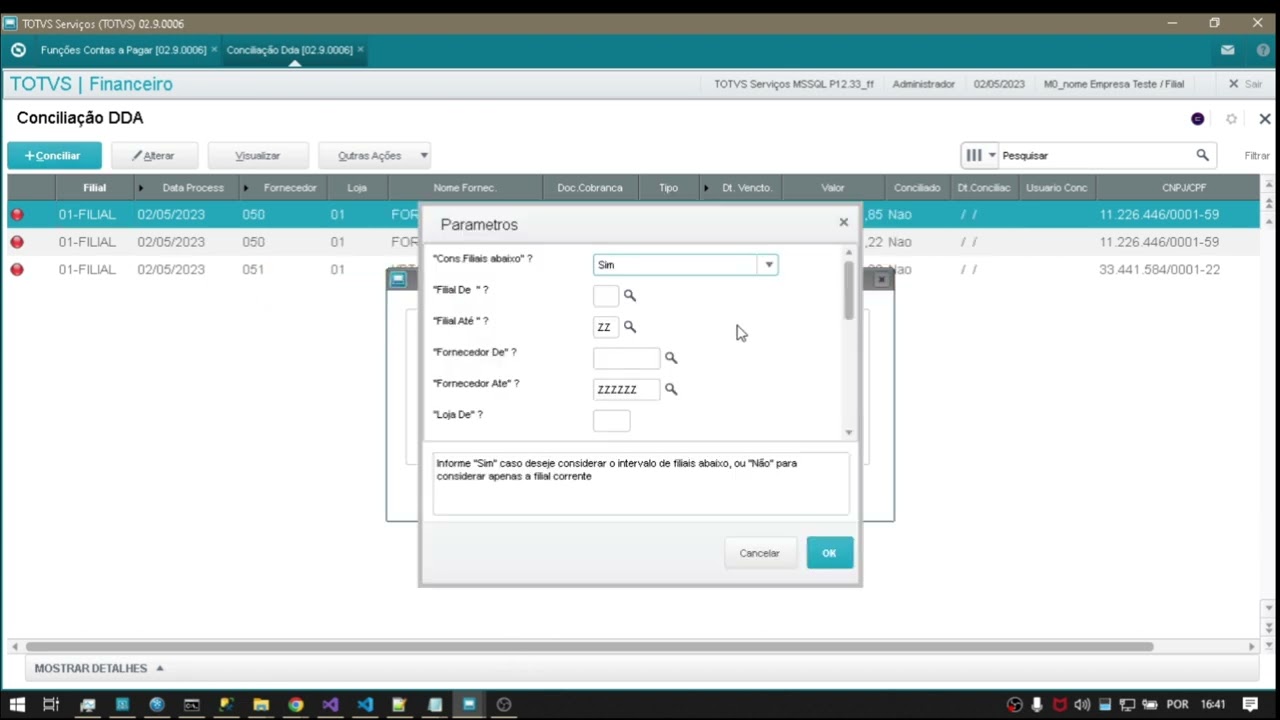Click sort arrow on Dt. Vencto. column
The height and width of the screenshot is (720, 1280).
click(x=706, y=188)
